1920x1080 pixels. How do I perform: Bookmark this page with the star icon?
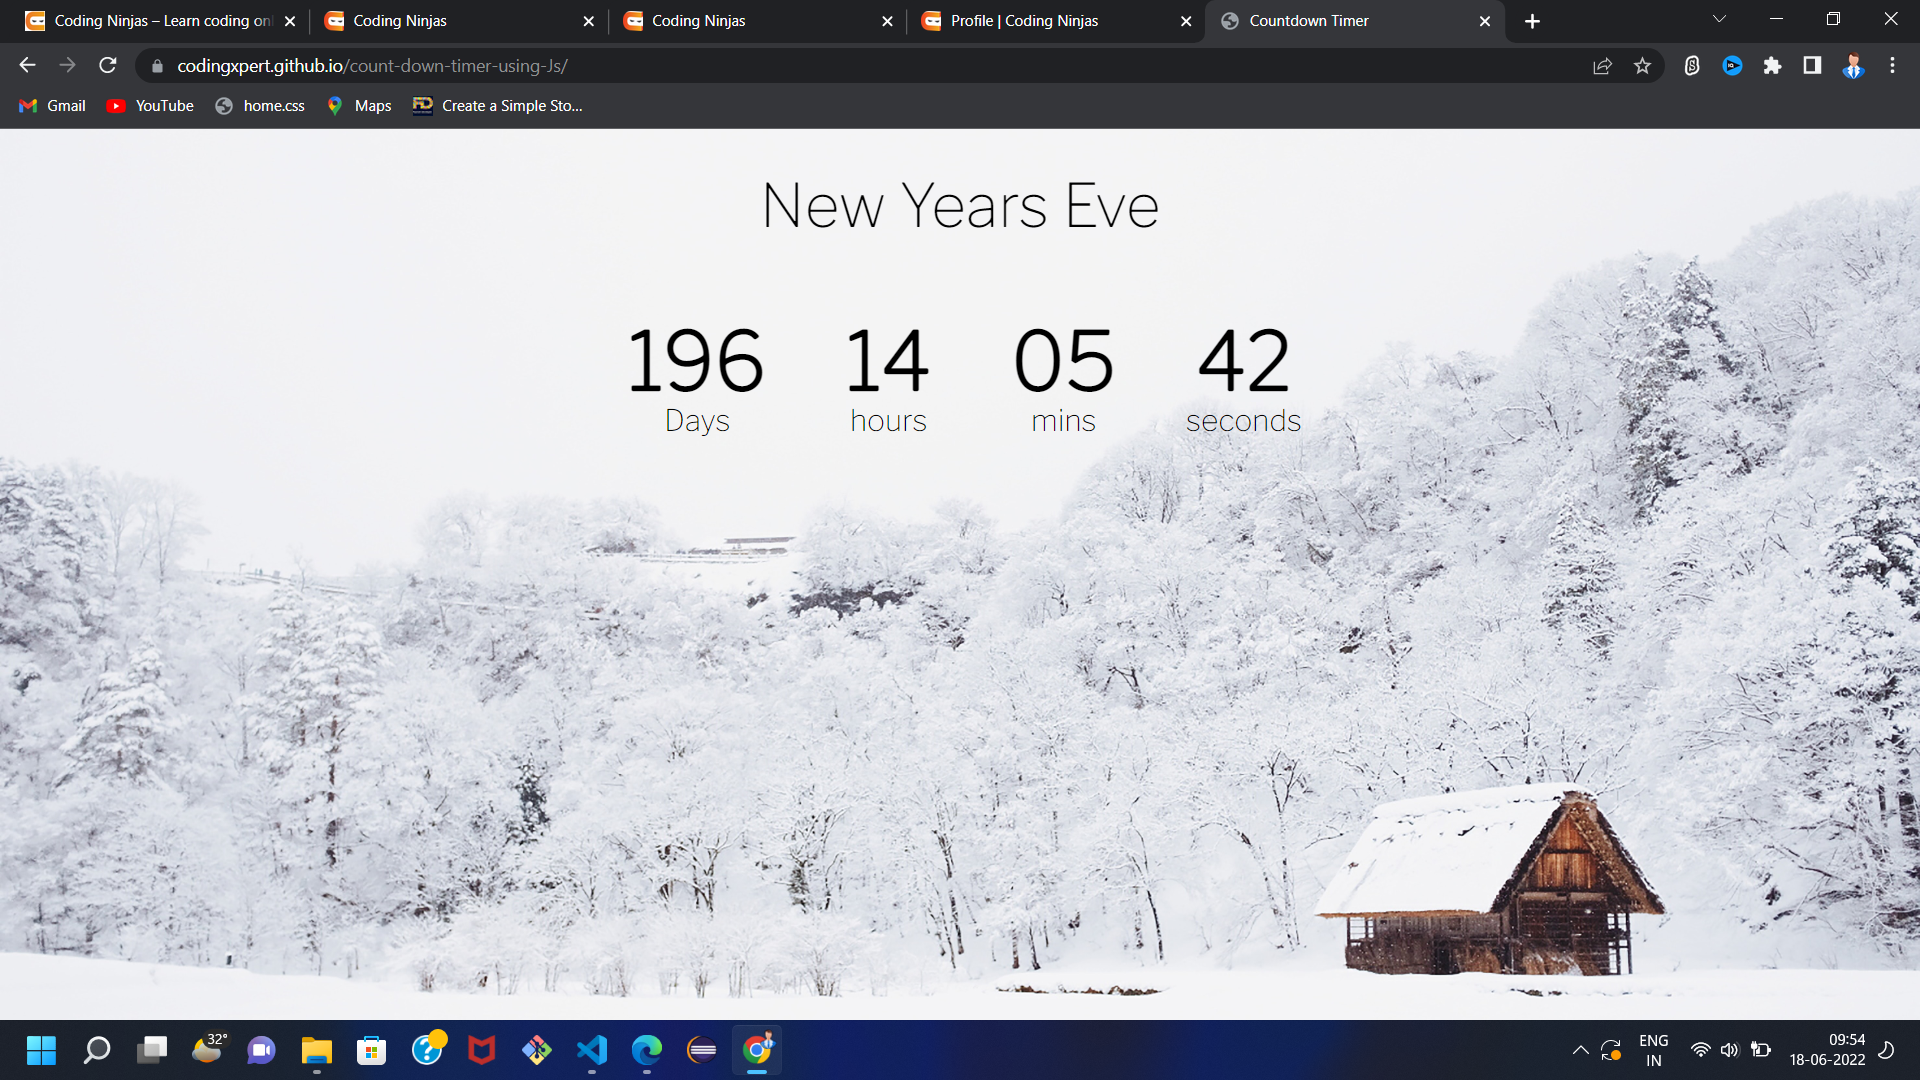click(1642, 66)
